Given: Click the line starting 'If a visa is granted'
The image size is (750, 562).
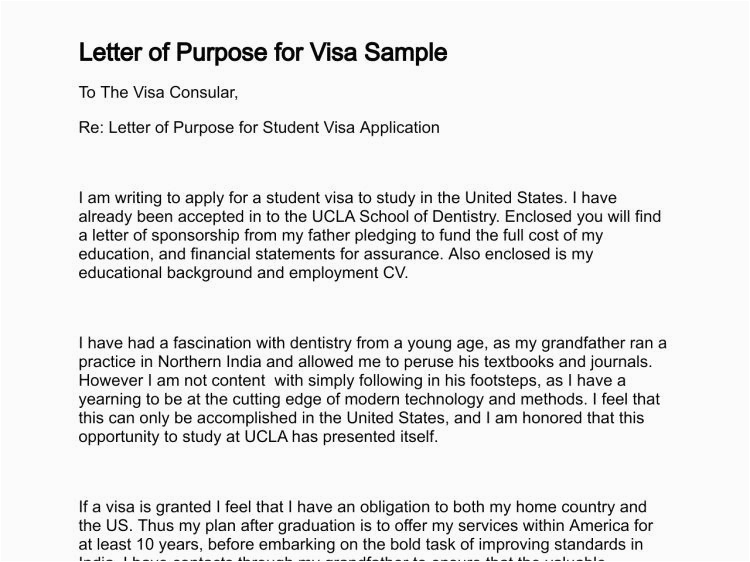Looking at the screenshot, I should point(363,508).
